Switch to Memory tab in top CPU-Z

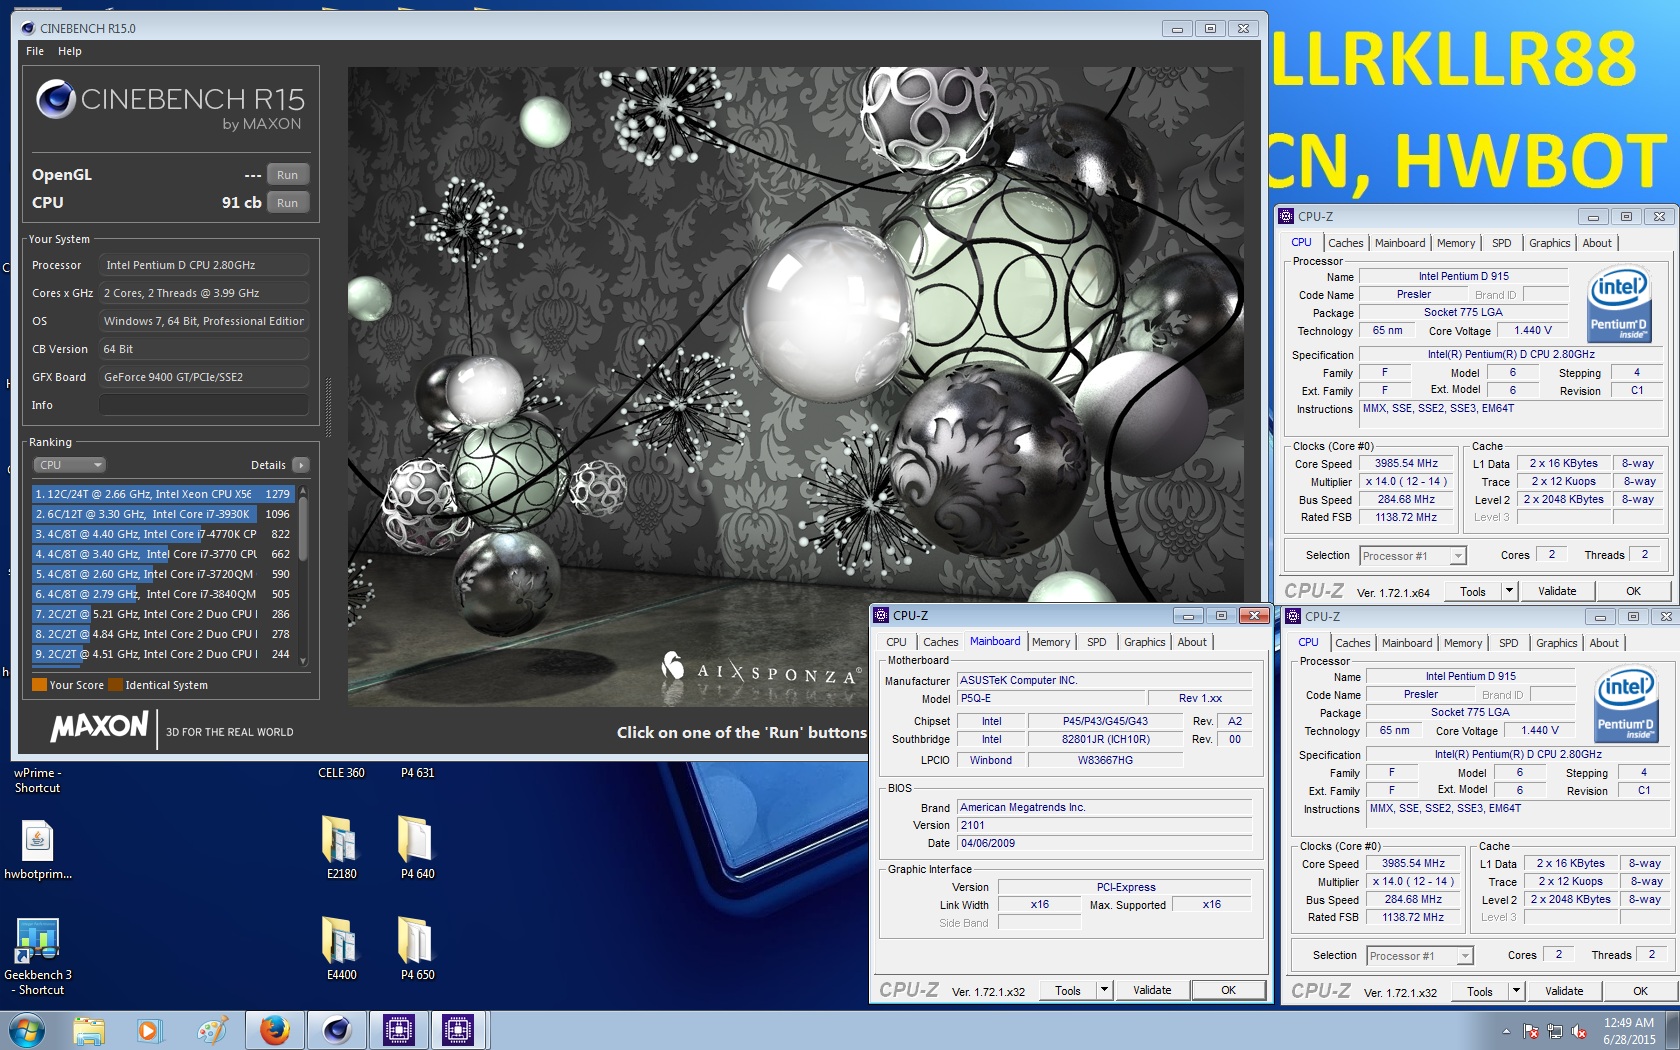(1455, 243)
